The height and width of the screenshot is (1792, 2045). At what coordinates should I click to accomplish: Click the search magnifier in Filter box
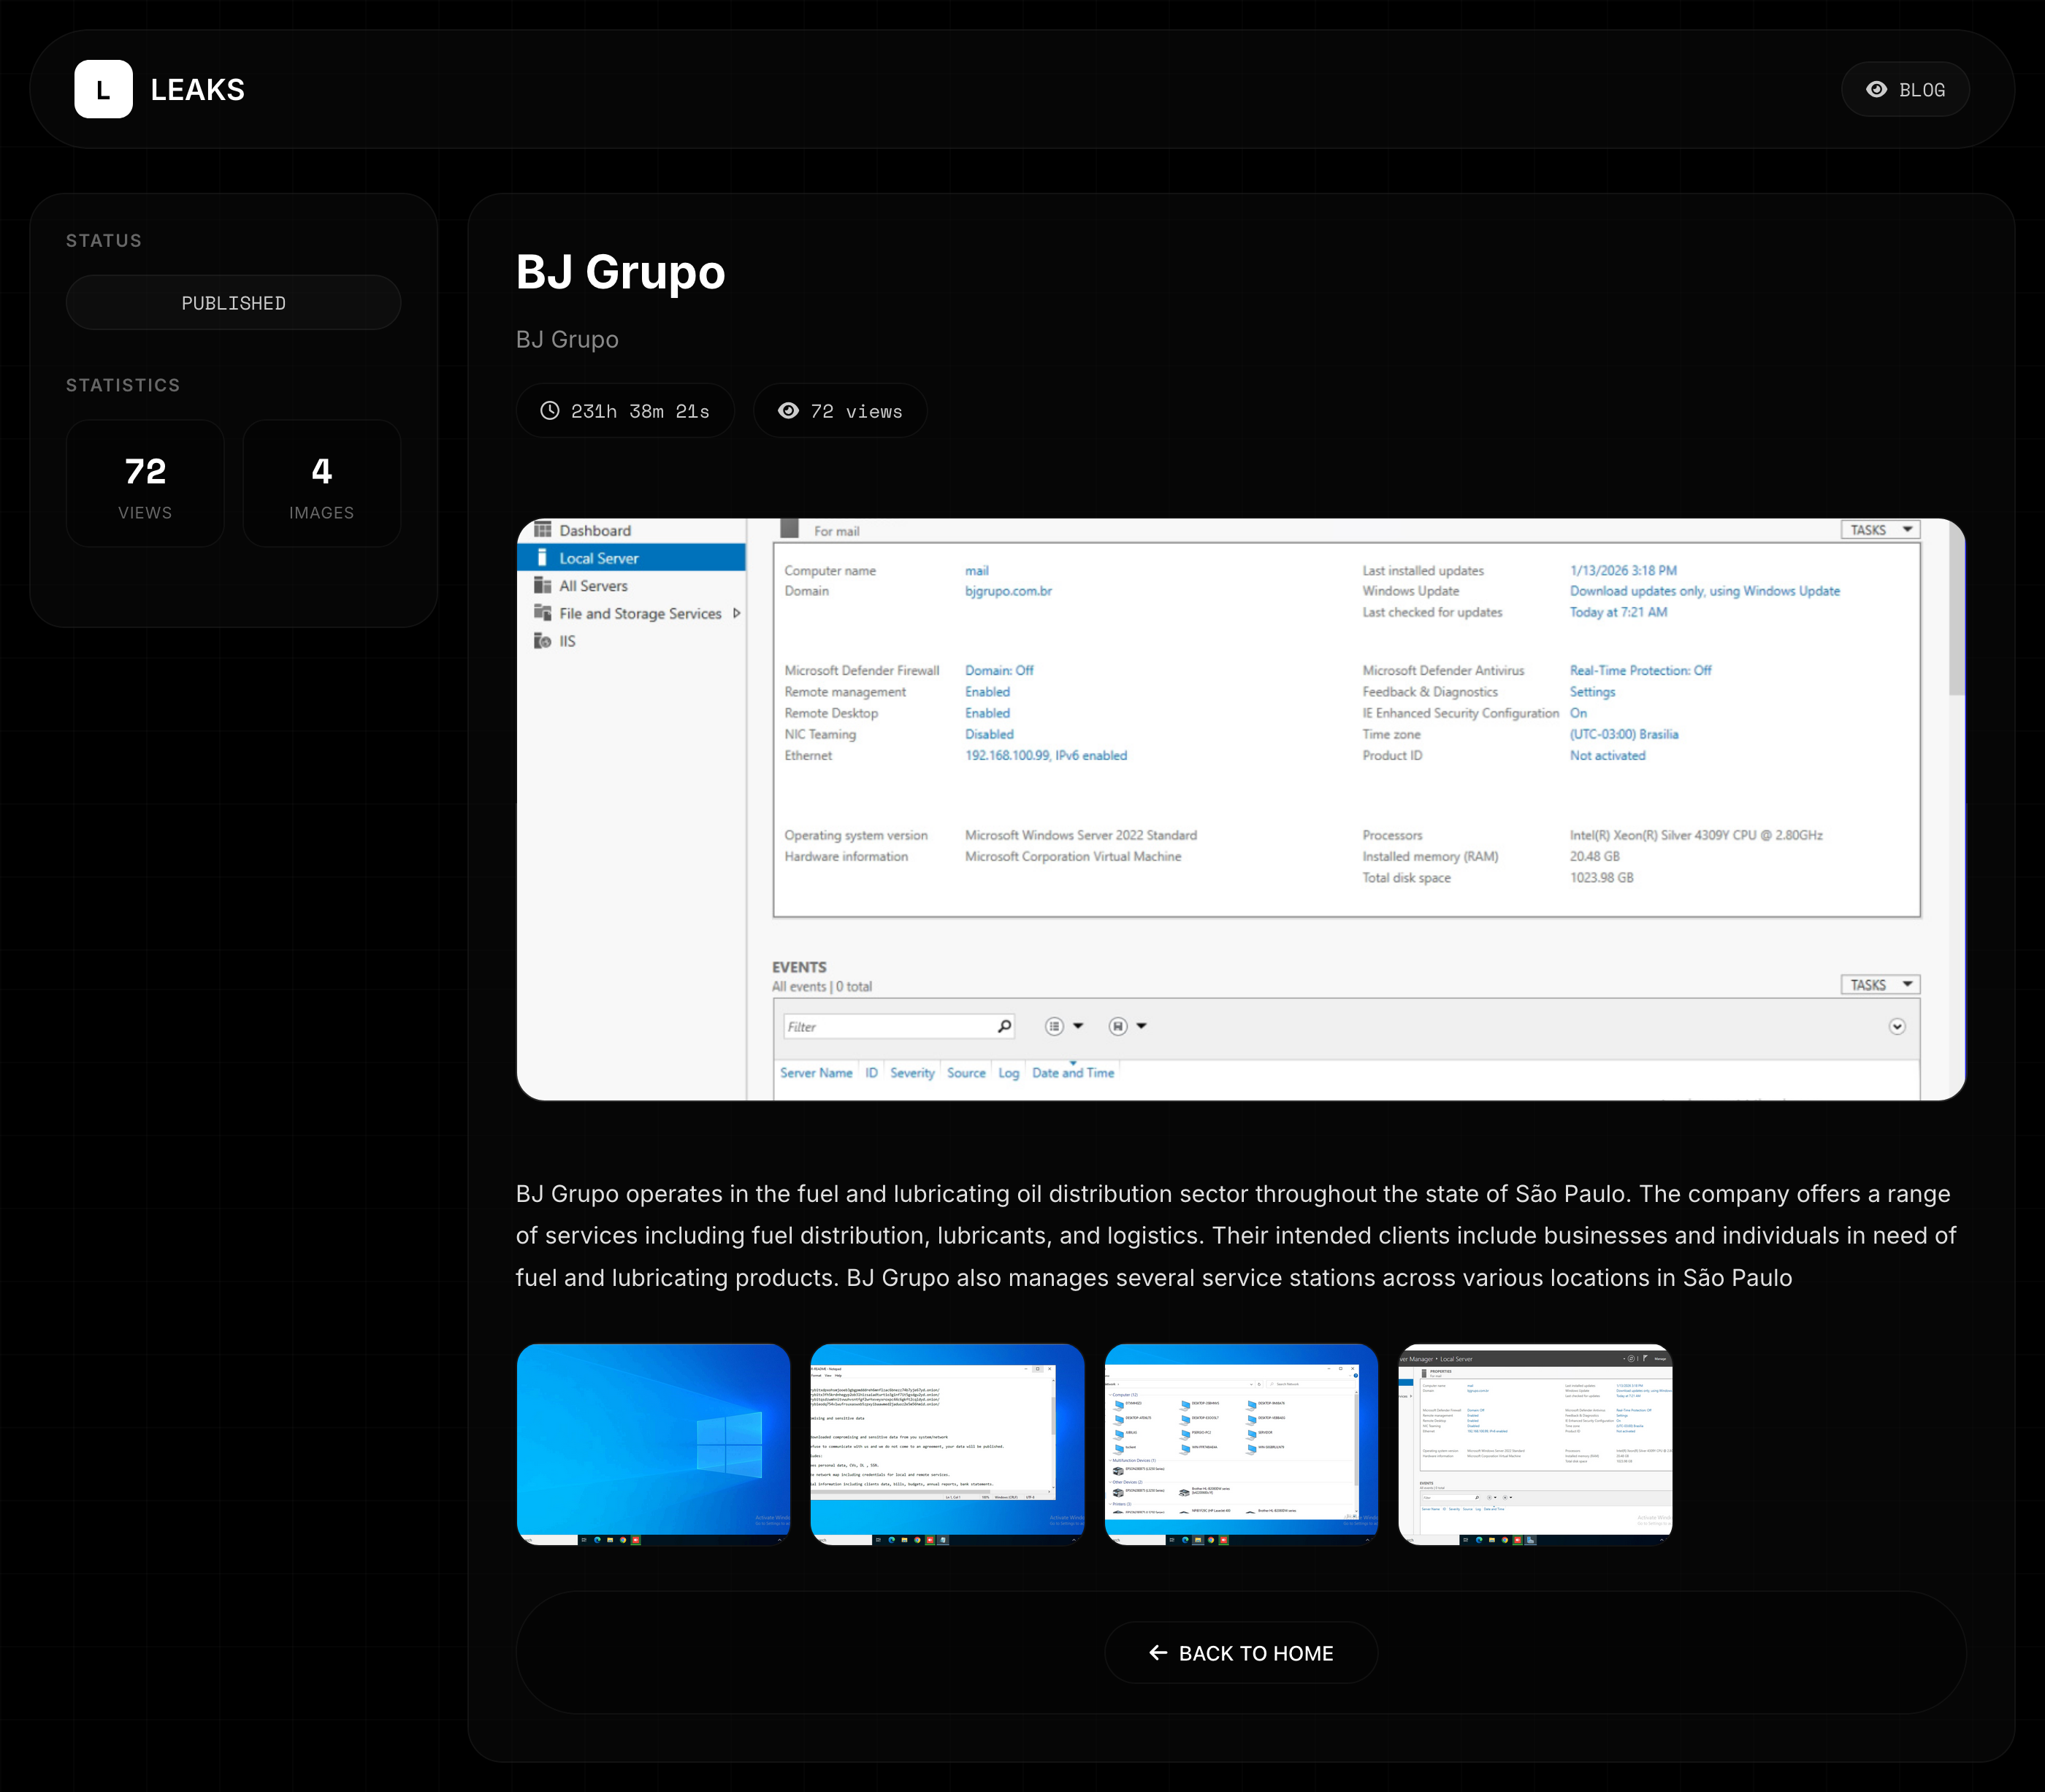(x=1004, y=1026)
